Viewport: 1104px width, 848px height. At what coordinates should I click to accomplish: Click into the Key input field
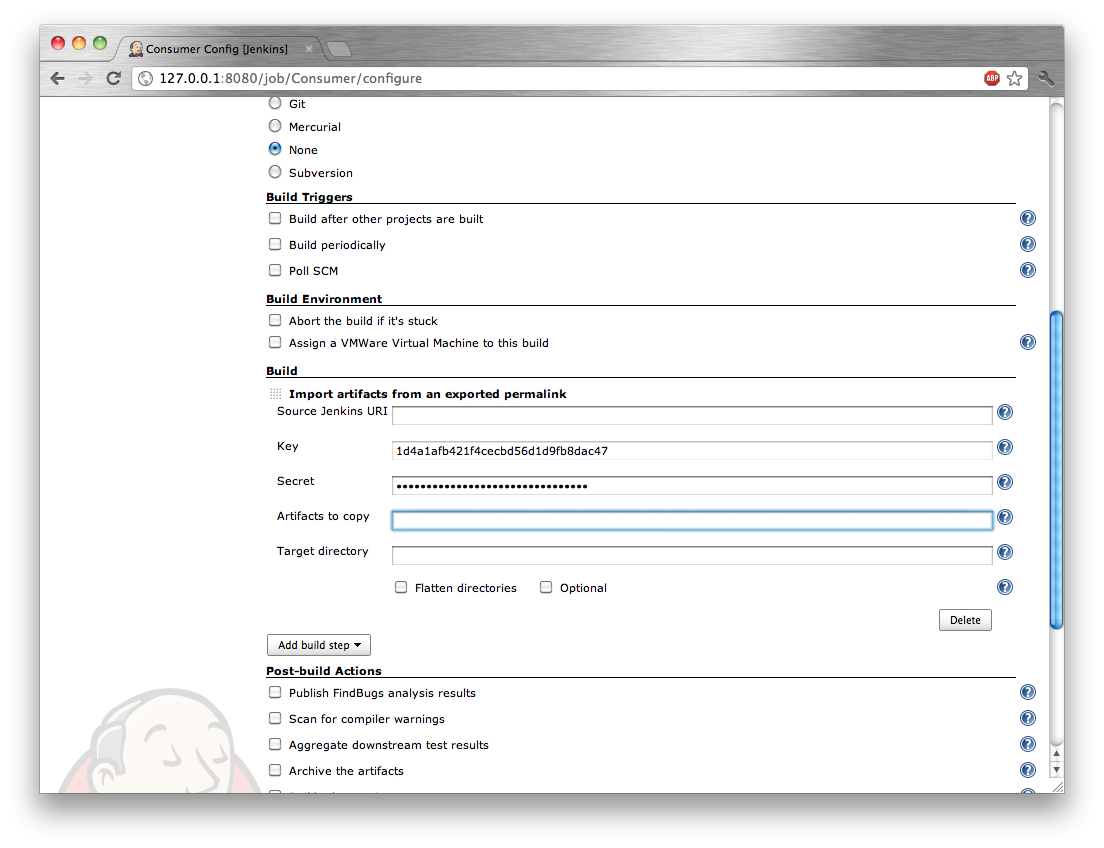click(692, 451)
